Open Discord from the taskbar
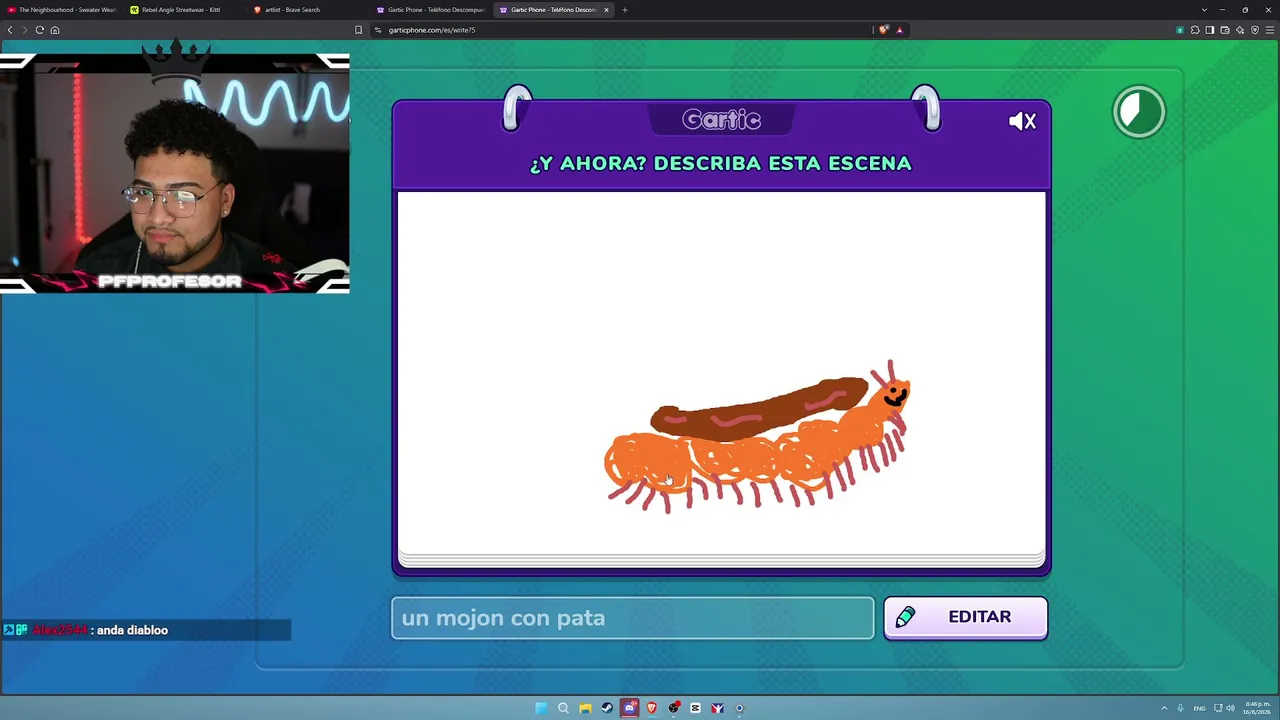This screenshot has height=720, width=1280. [629, 708]
